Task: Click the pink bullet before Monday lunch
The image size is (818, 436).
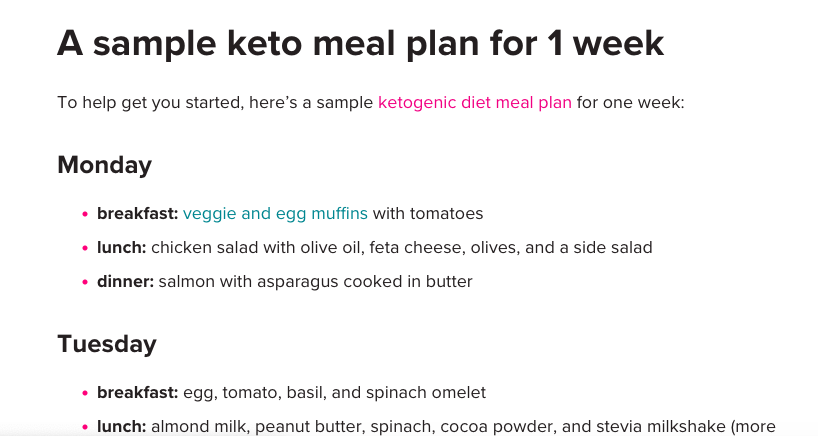Action: click(84, 248)
